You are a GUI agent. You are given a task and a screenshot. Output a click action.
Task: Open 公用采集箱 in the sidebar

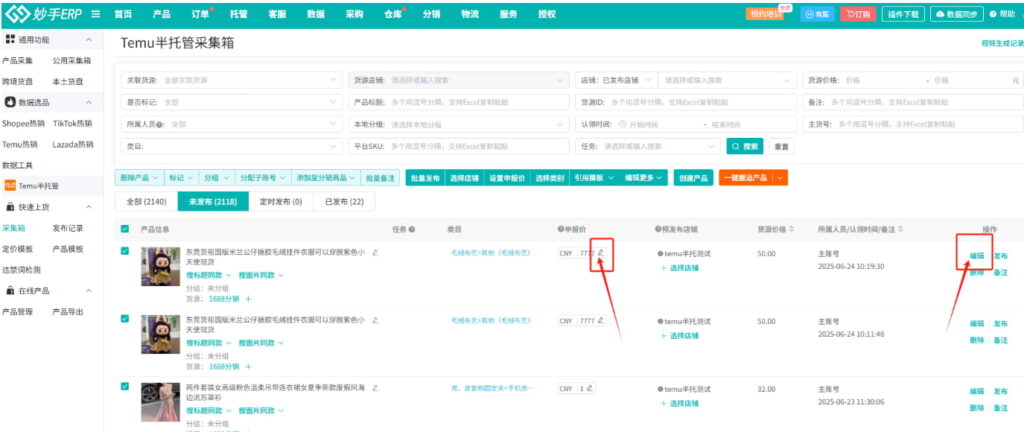[71, 61]
